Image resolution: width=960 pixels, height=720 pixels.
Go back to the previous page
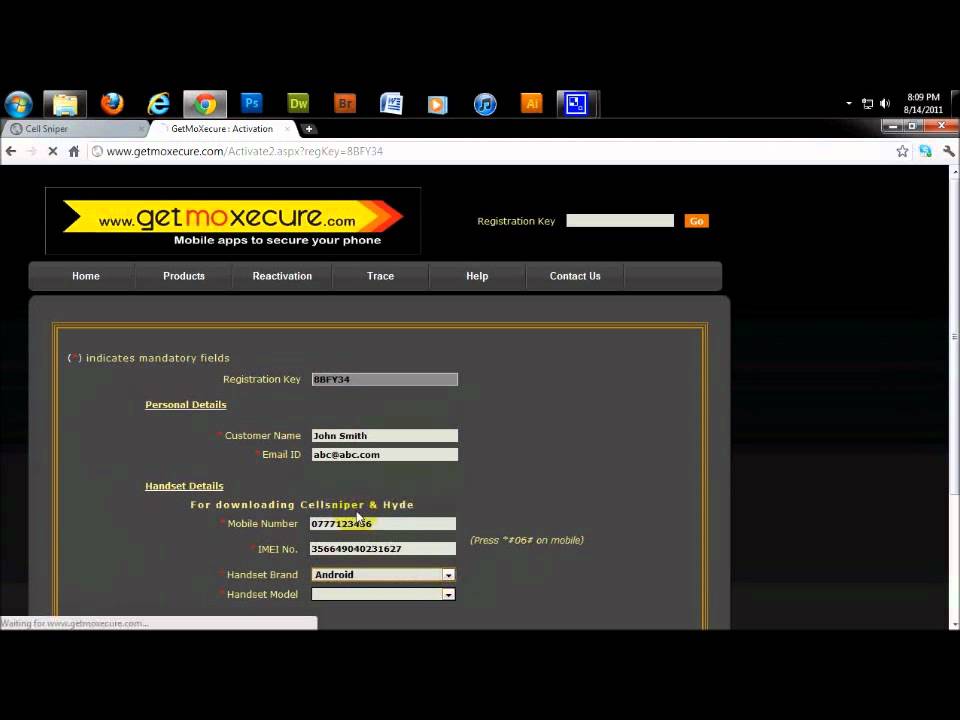[10, 151]
